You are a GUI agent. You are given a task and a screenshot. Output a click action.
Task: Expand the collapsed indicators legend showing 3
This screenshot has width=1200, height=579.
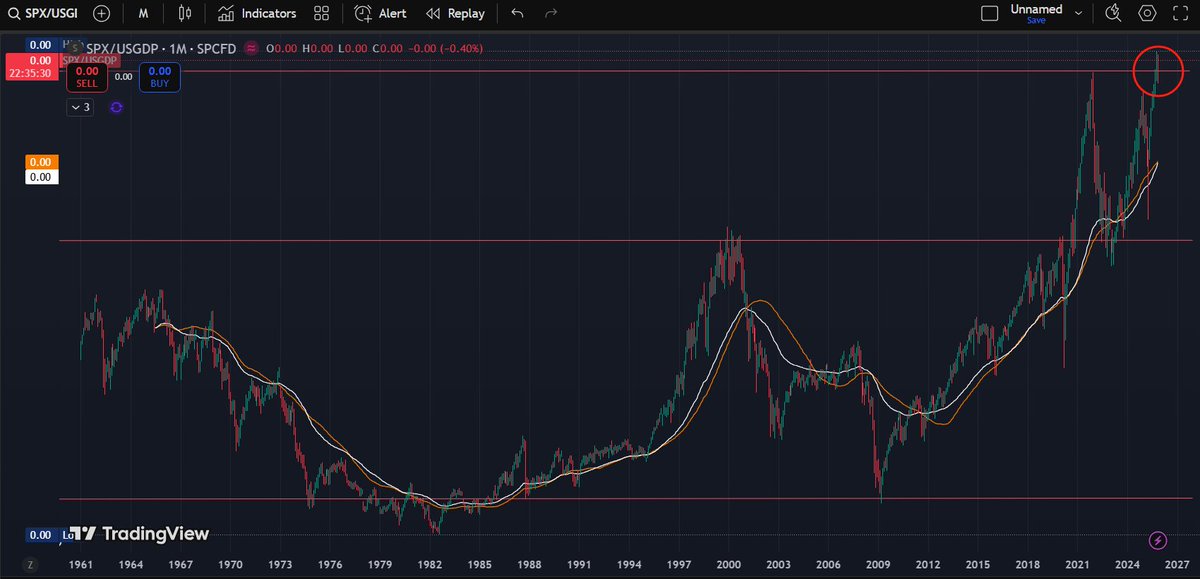[80, 107]
